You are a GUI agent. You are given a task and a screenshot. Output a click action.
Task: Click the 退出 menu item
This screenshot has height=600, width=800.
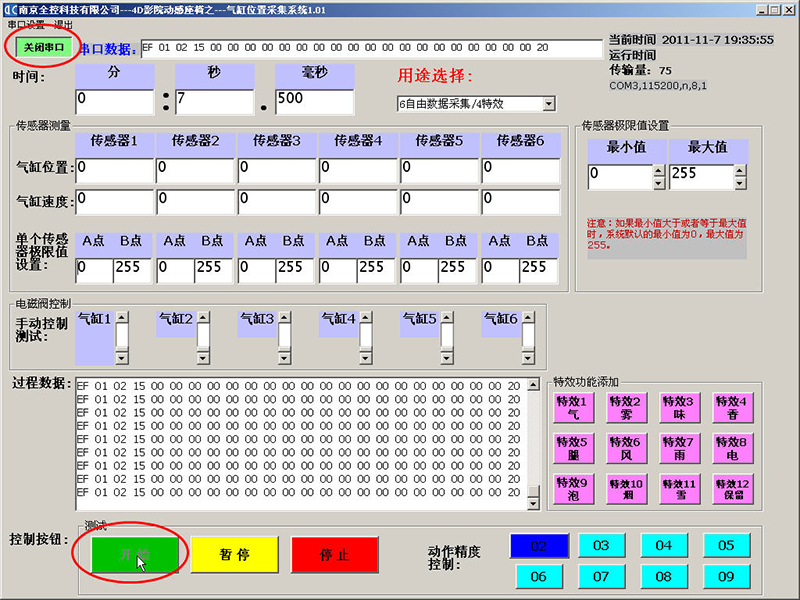[64, 23]
